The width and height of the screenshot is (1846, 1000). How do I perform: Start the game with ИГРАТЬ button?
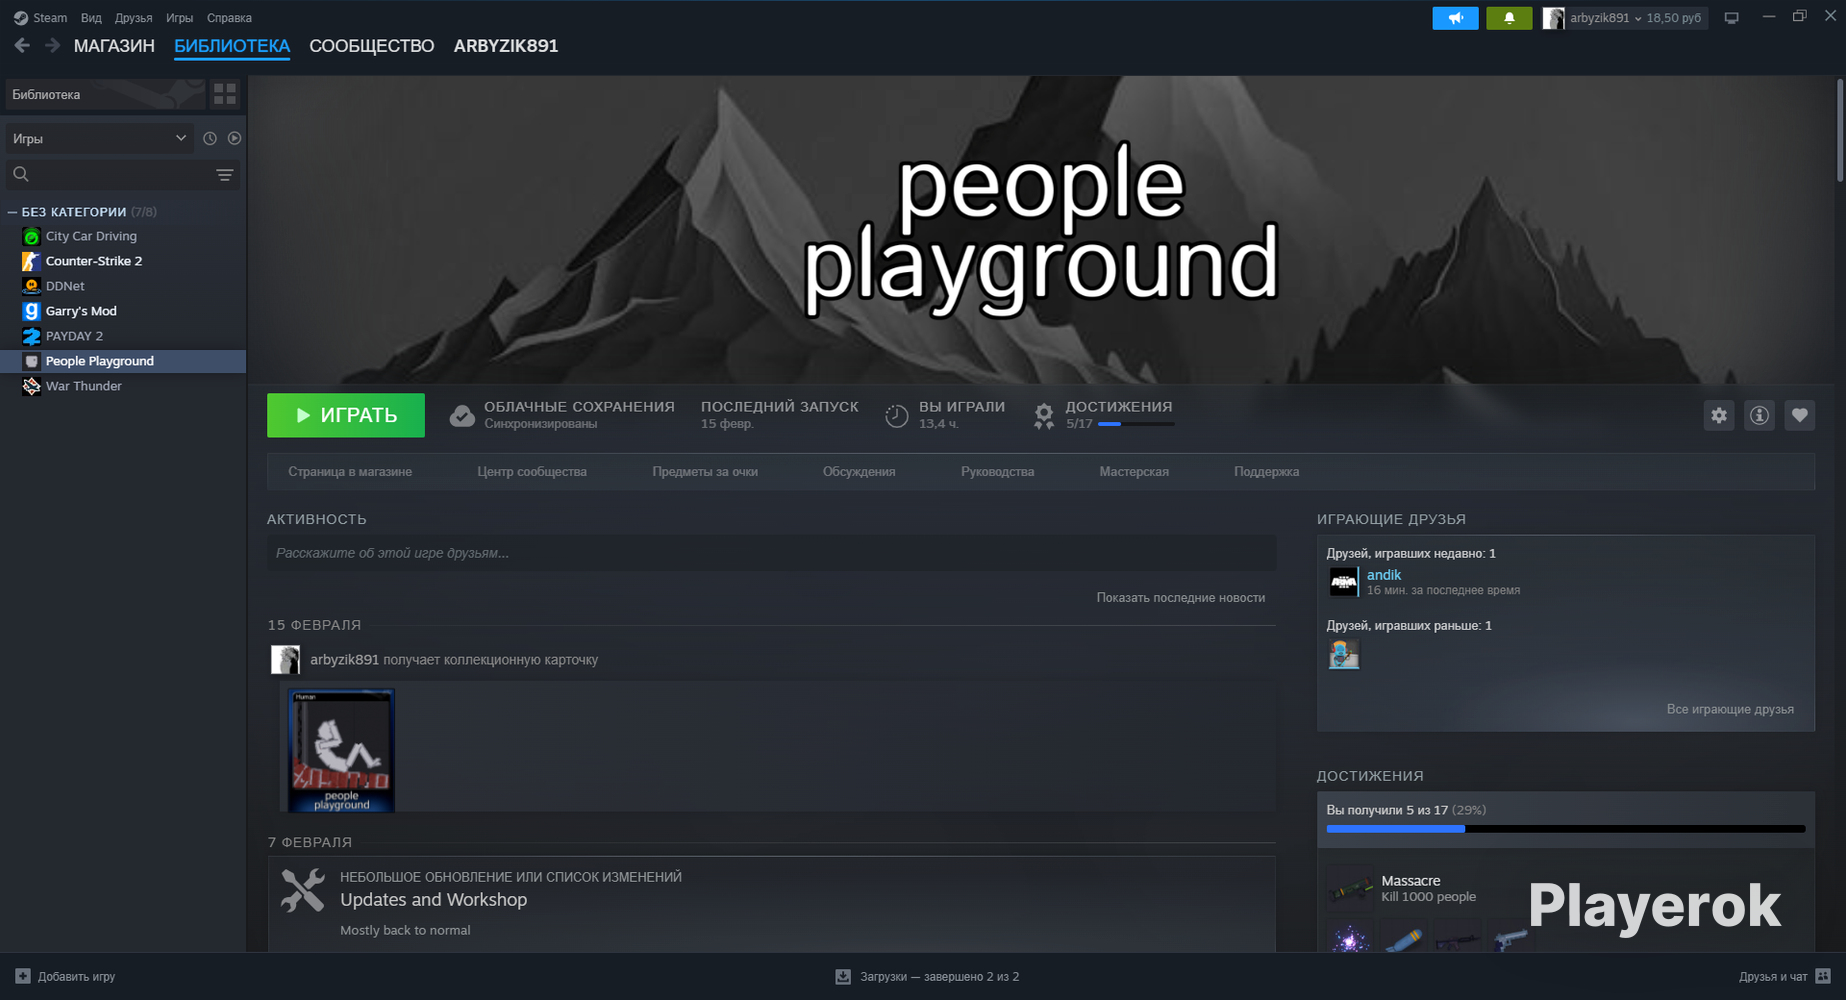346,415
